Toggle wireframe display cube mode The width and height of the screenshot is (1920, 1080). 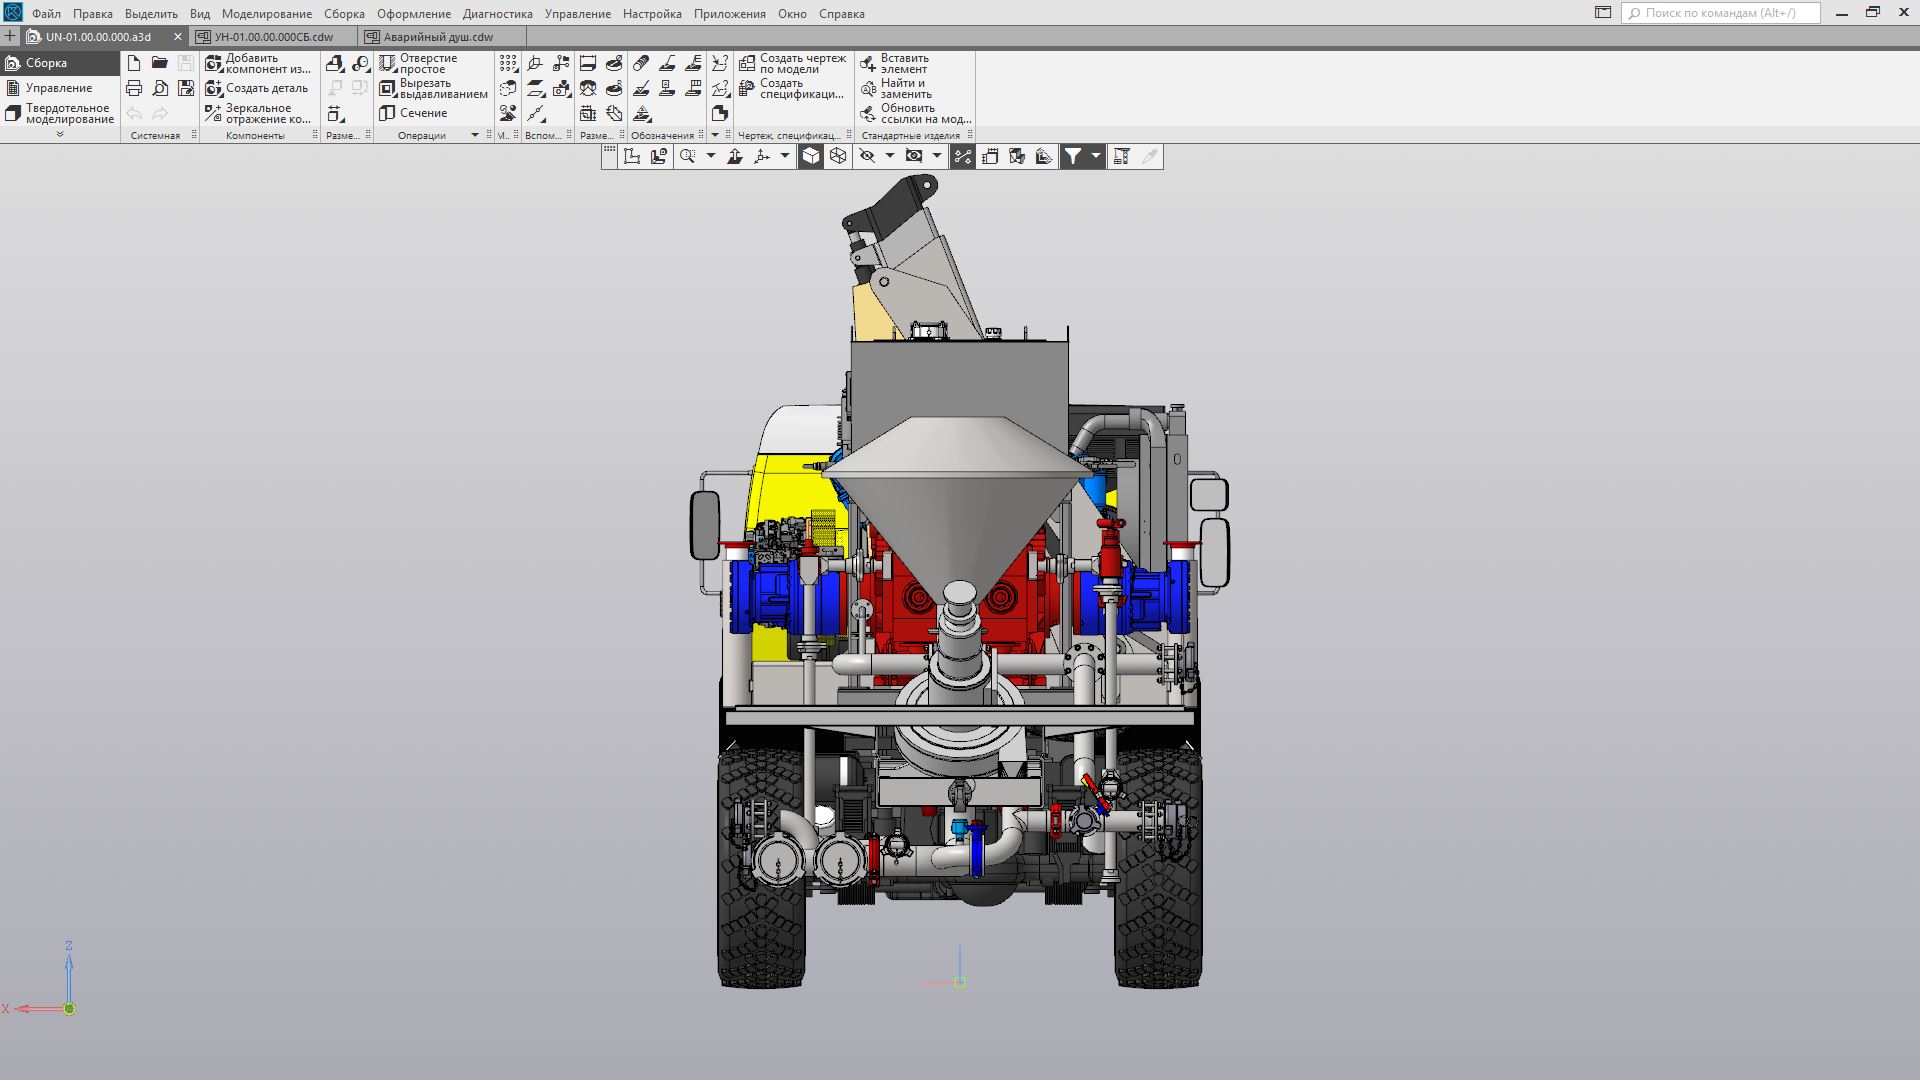coord(838,156)
